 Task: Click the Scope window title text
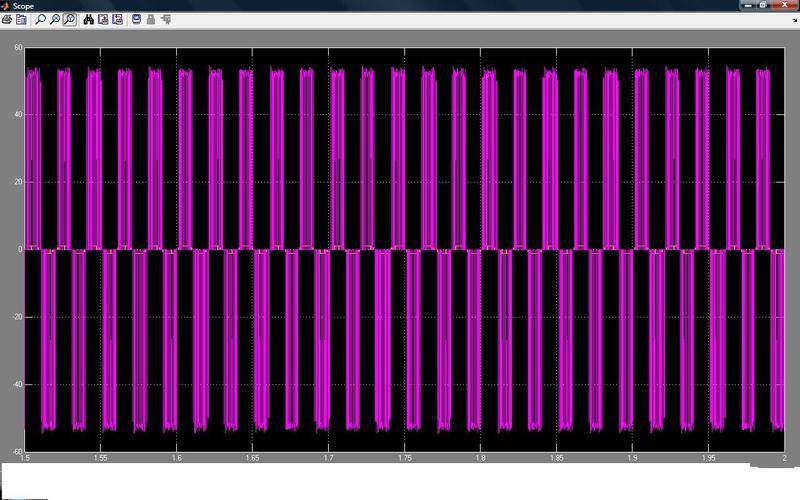(x=23, y=6)
